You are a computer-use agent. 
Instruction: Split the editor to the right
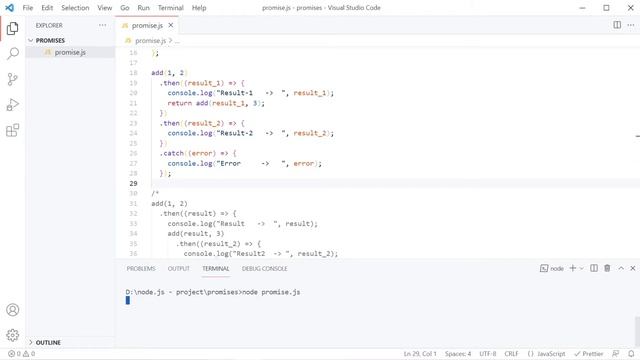pos(617,25)
